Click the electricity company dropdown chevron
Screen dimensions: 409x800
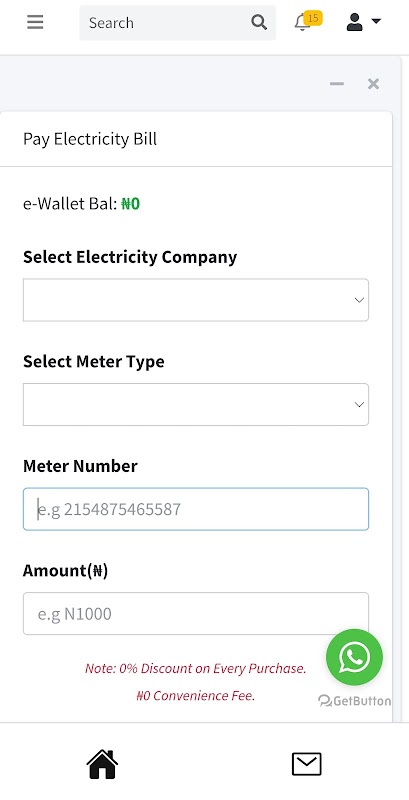coord(359,300)
